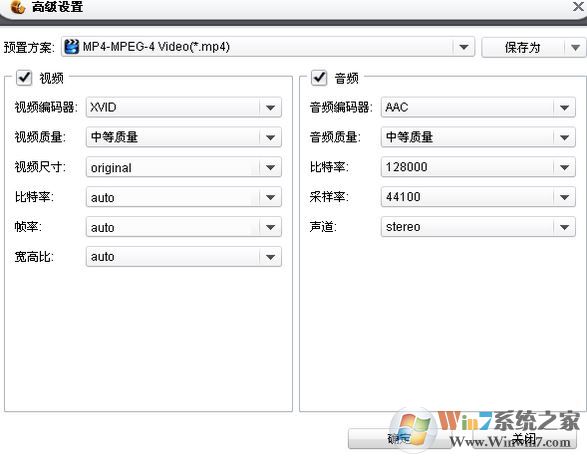Click the app logo icon in title bar
This screenshot has width=587, height=456.
point(18,6)
